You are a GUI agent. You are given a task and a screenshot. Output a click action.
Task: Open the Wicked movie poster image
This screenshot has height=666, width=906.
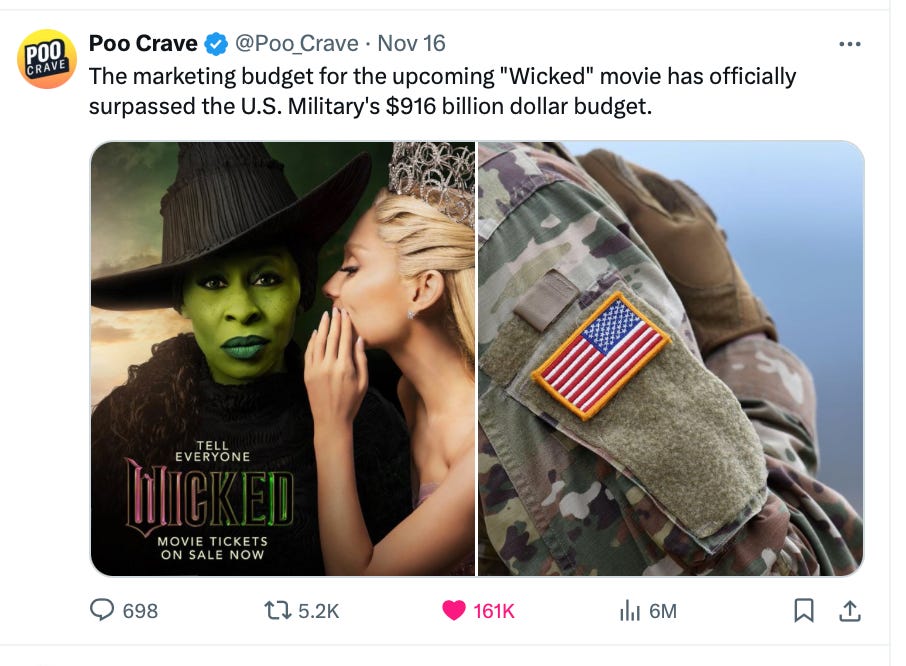[x=283, y=359]
